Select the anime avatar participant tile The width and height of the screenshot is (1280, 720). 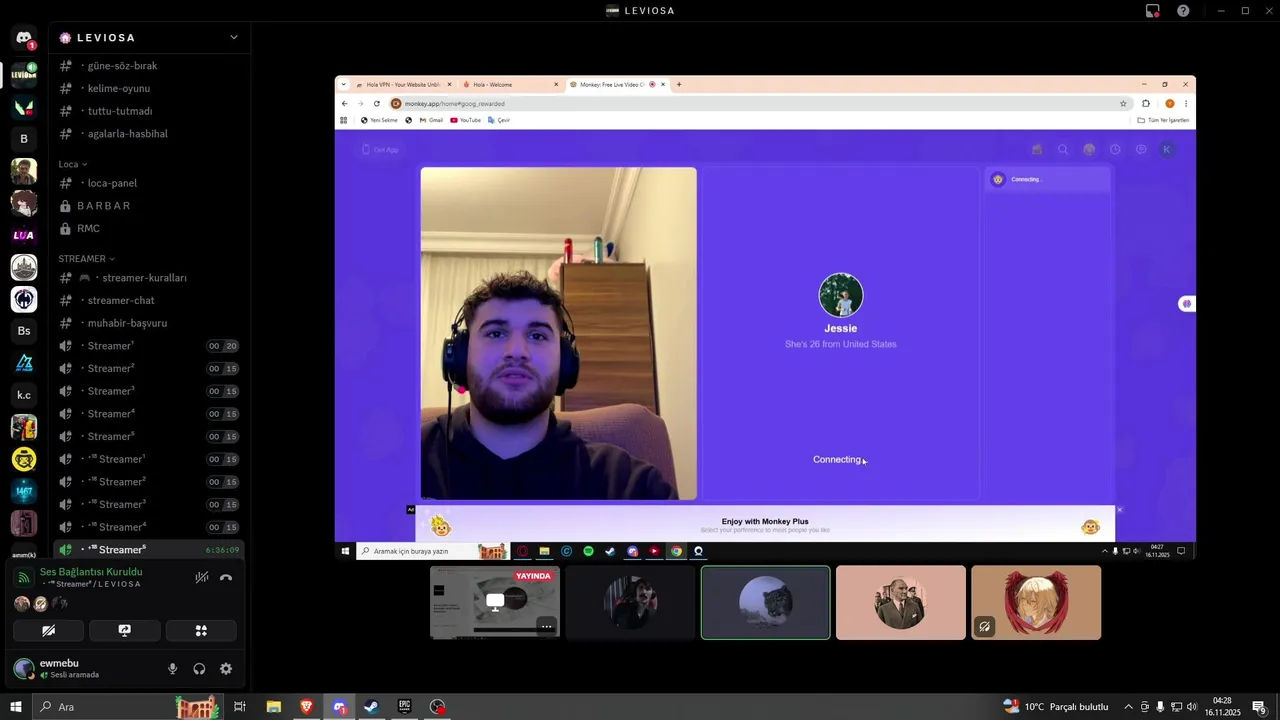coord(1036,602)
